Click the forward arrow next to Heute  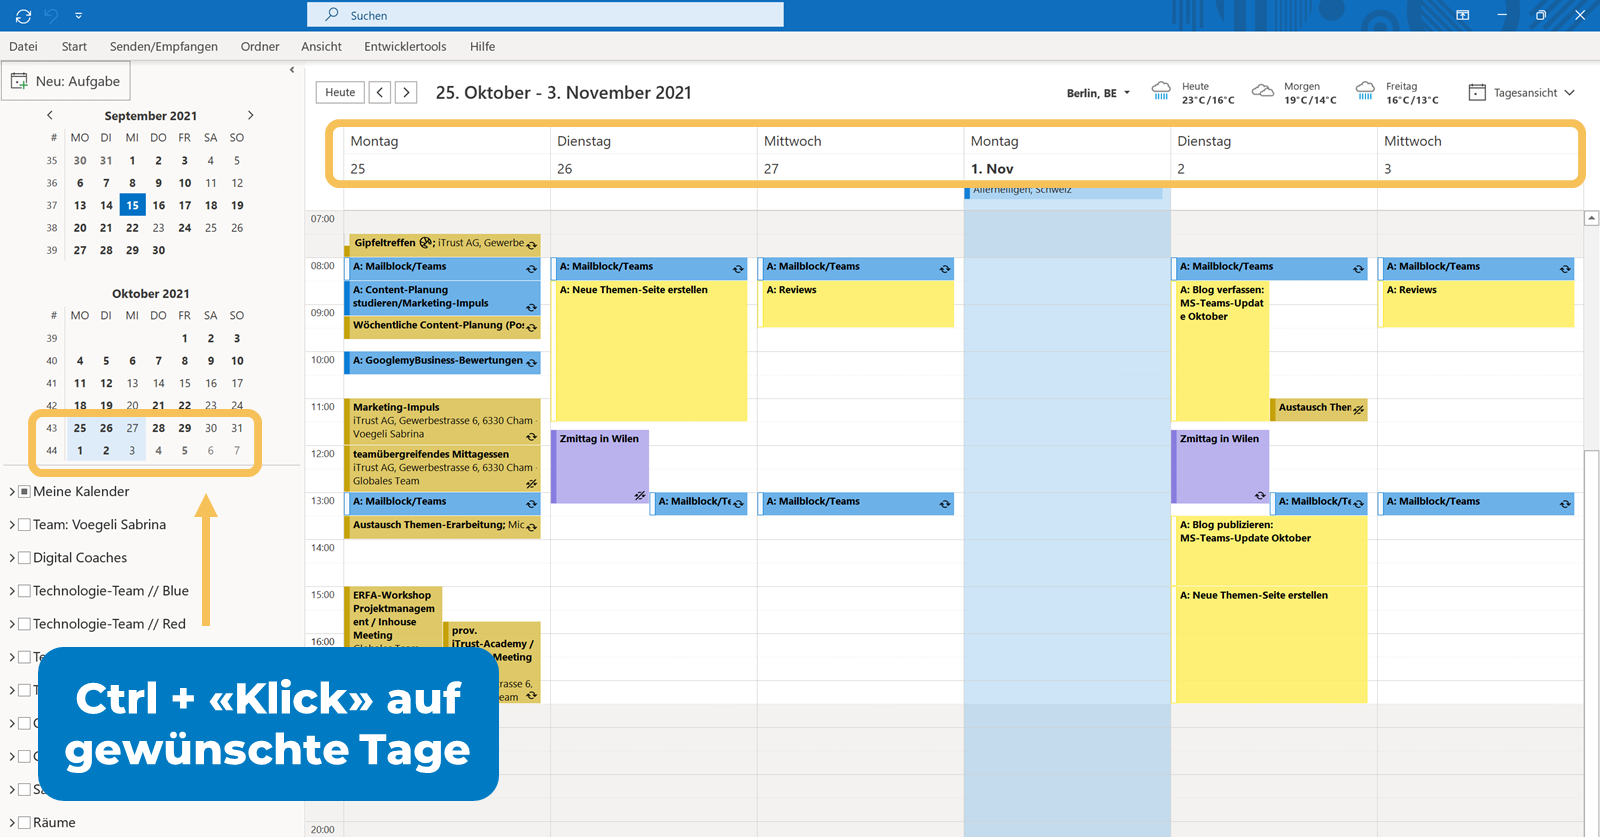[406, 92]
